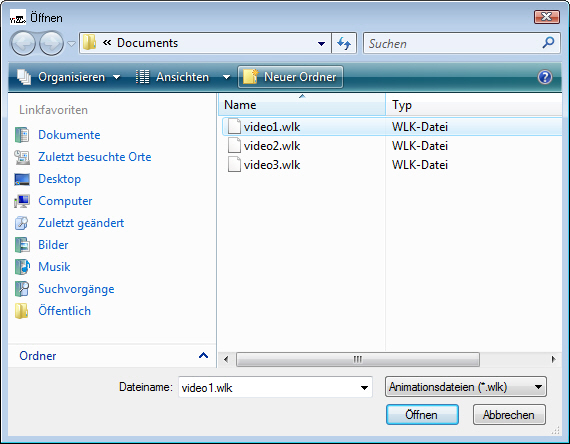The height and width of the screenshot is (444, 570).
Task: Sort by the Typ column header
Action: coord(473,105)
